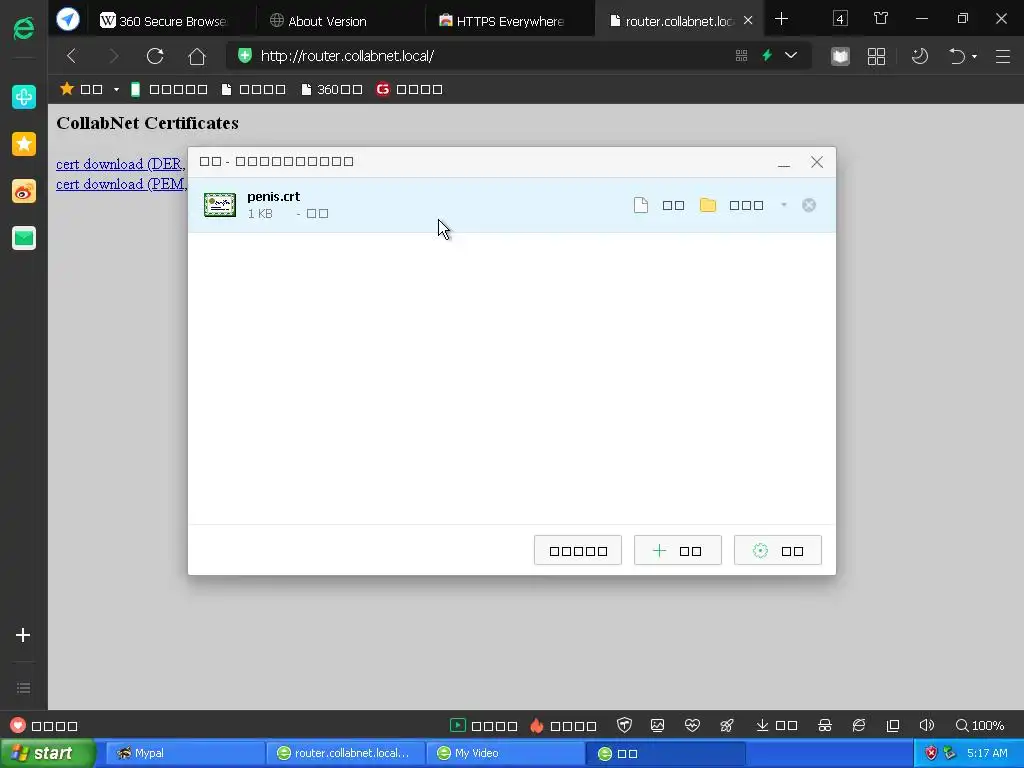1024x768 pixels.
Task: Open the apps grid toolbar icon
Action: coord(876,56)
